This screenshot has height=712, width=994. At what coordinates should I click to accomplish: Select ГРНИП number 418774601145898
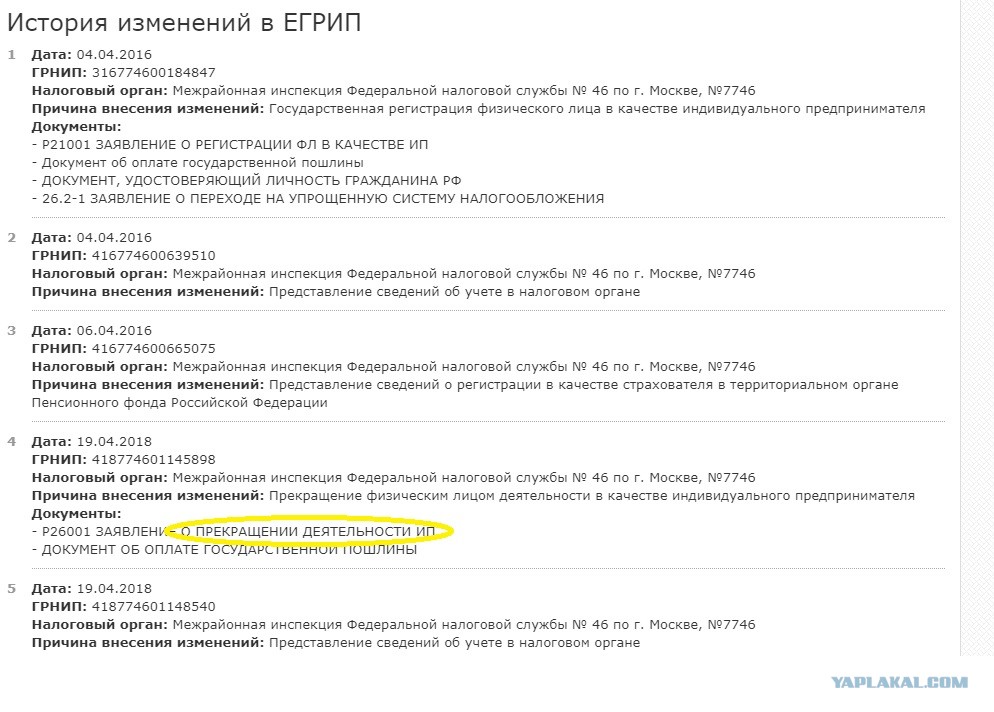coord(153,460)
